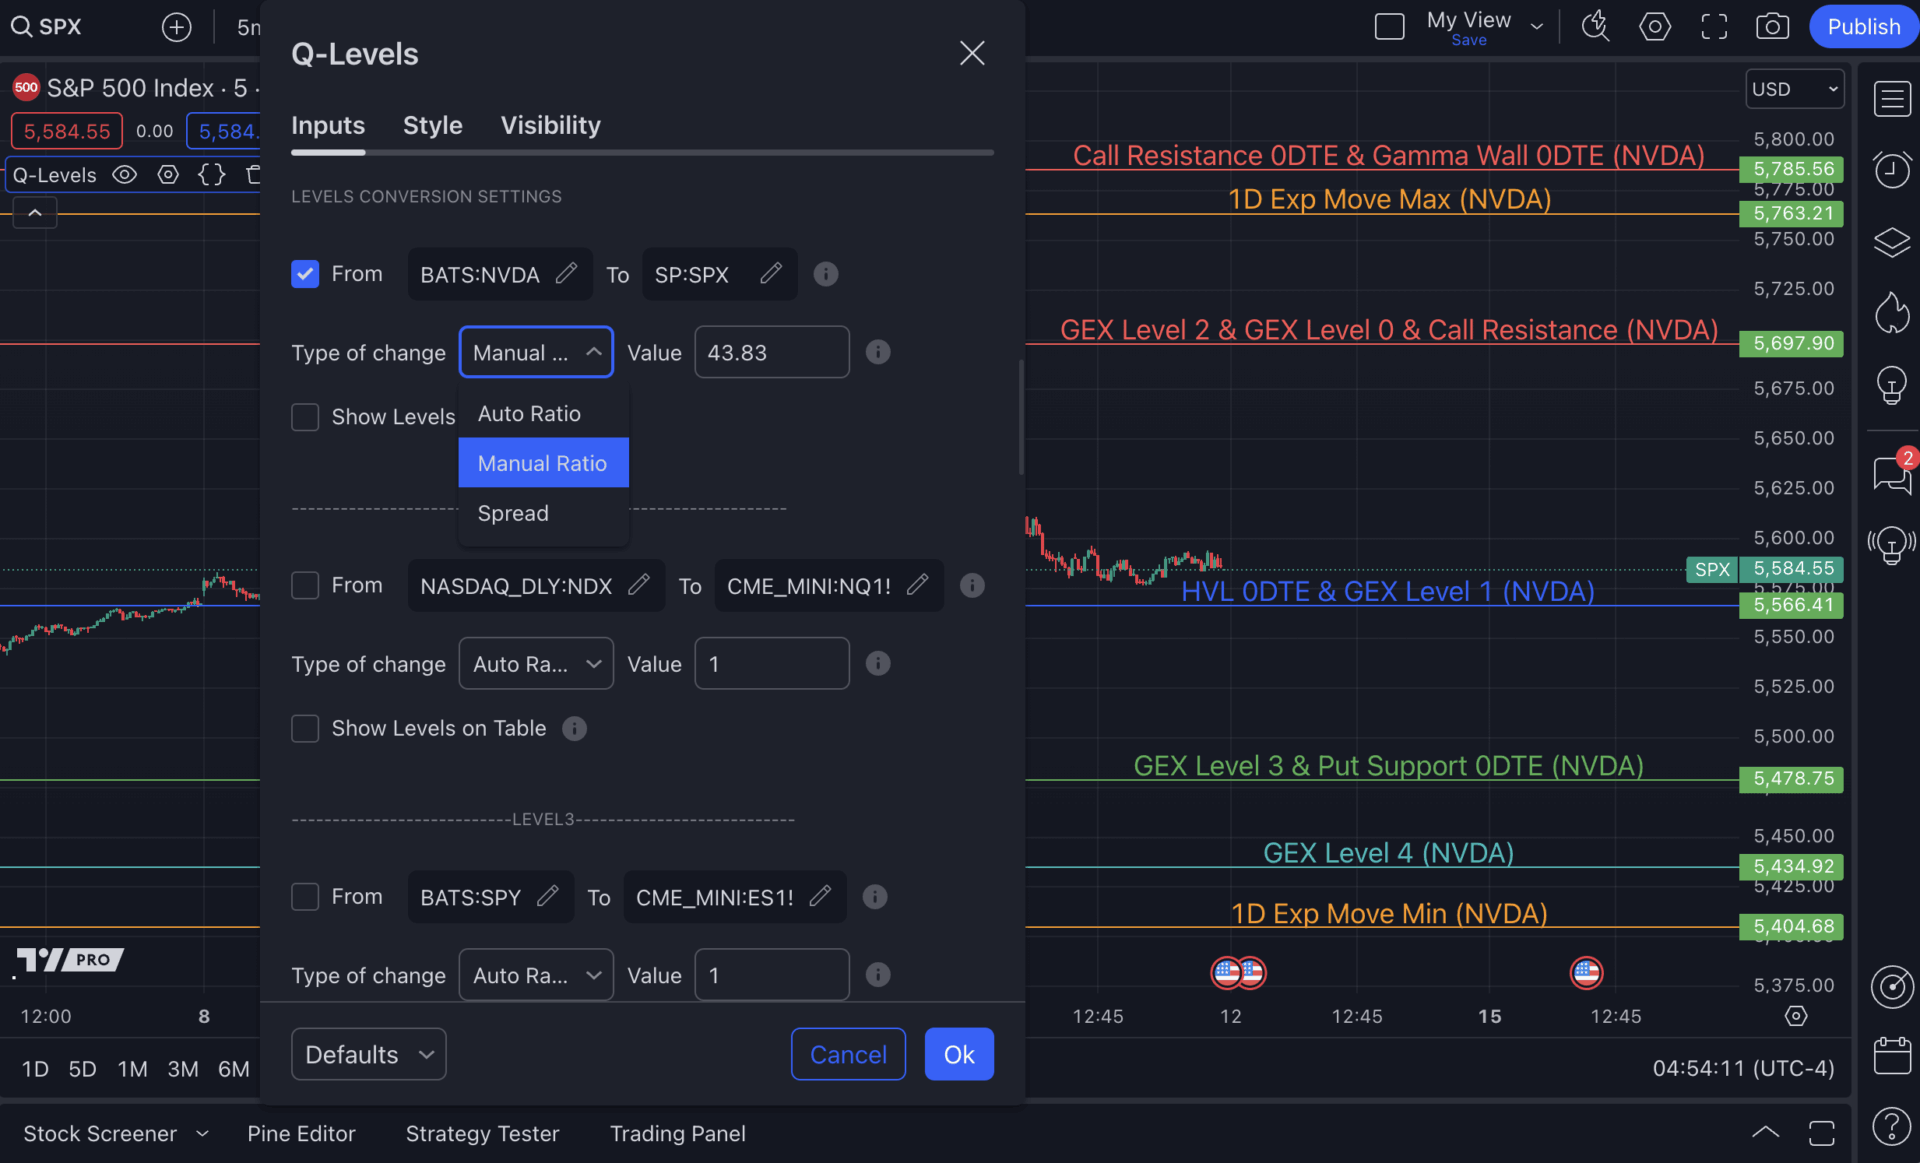Open the Defaults dropdown
Screen dimensions: 1920x1163
point(369,1054)
